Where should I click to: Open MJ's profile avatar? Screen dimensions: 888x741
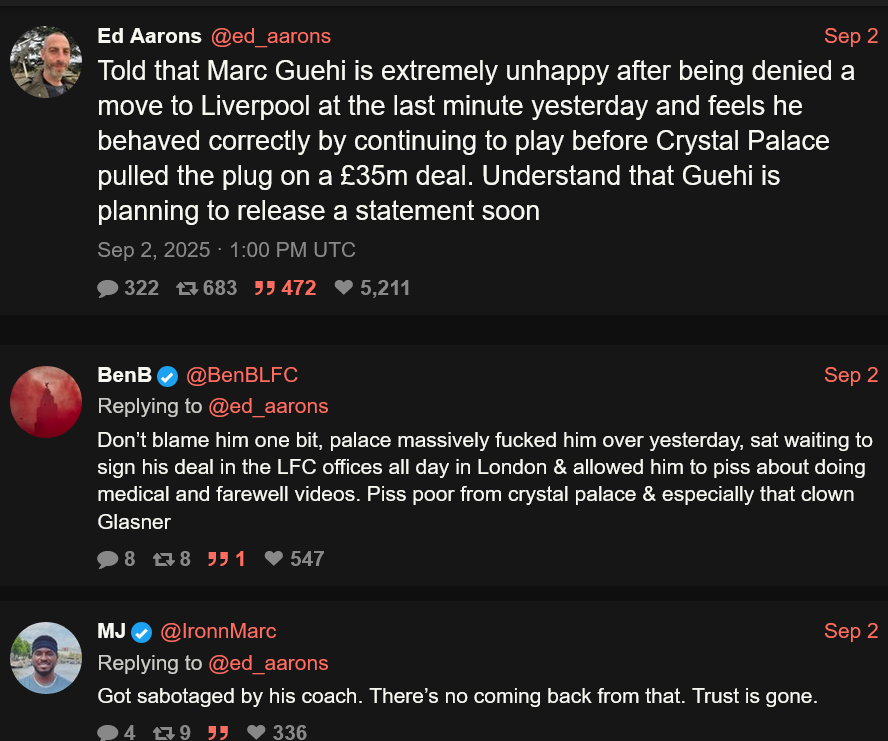click(x=46, y=658)
